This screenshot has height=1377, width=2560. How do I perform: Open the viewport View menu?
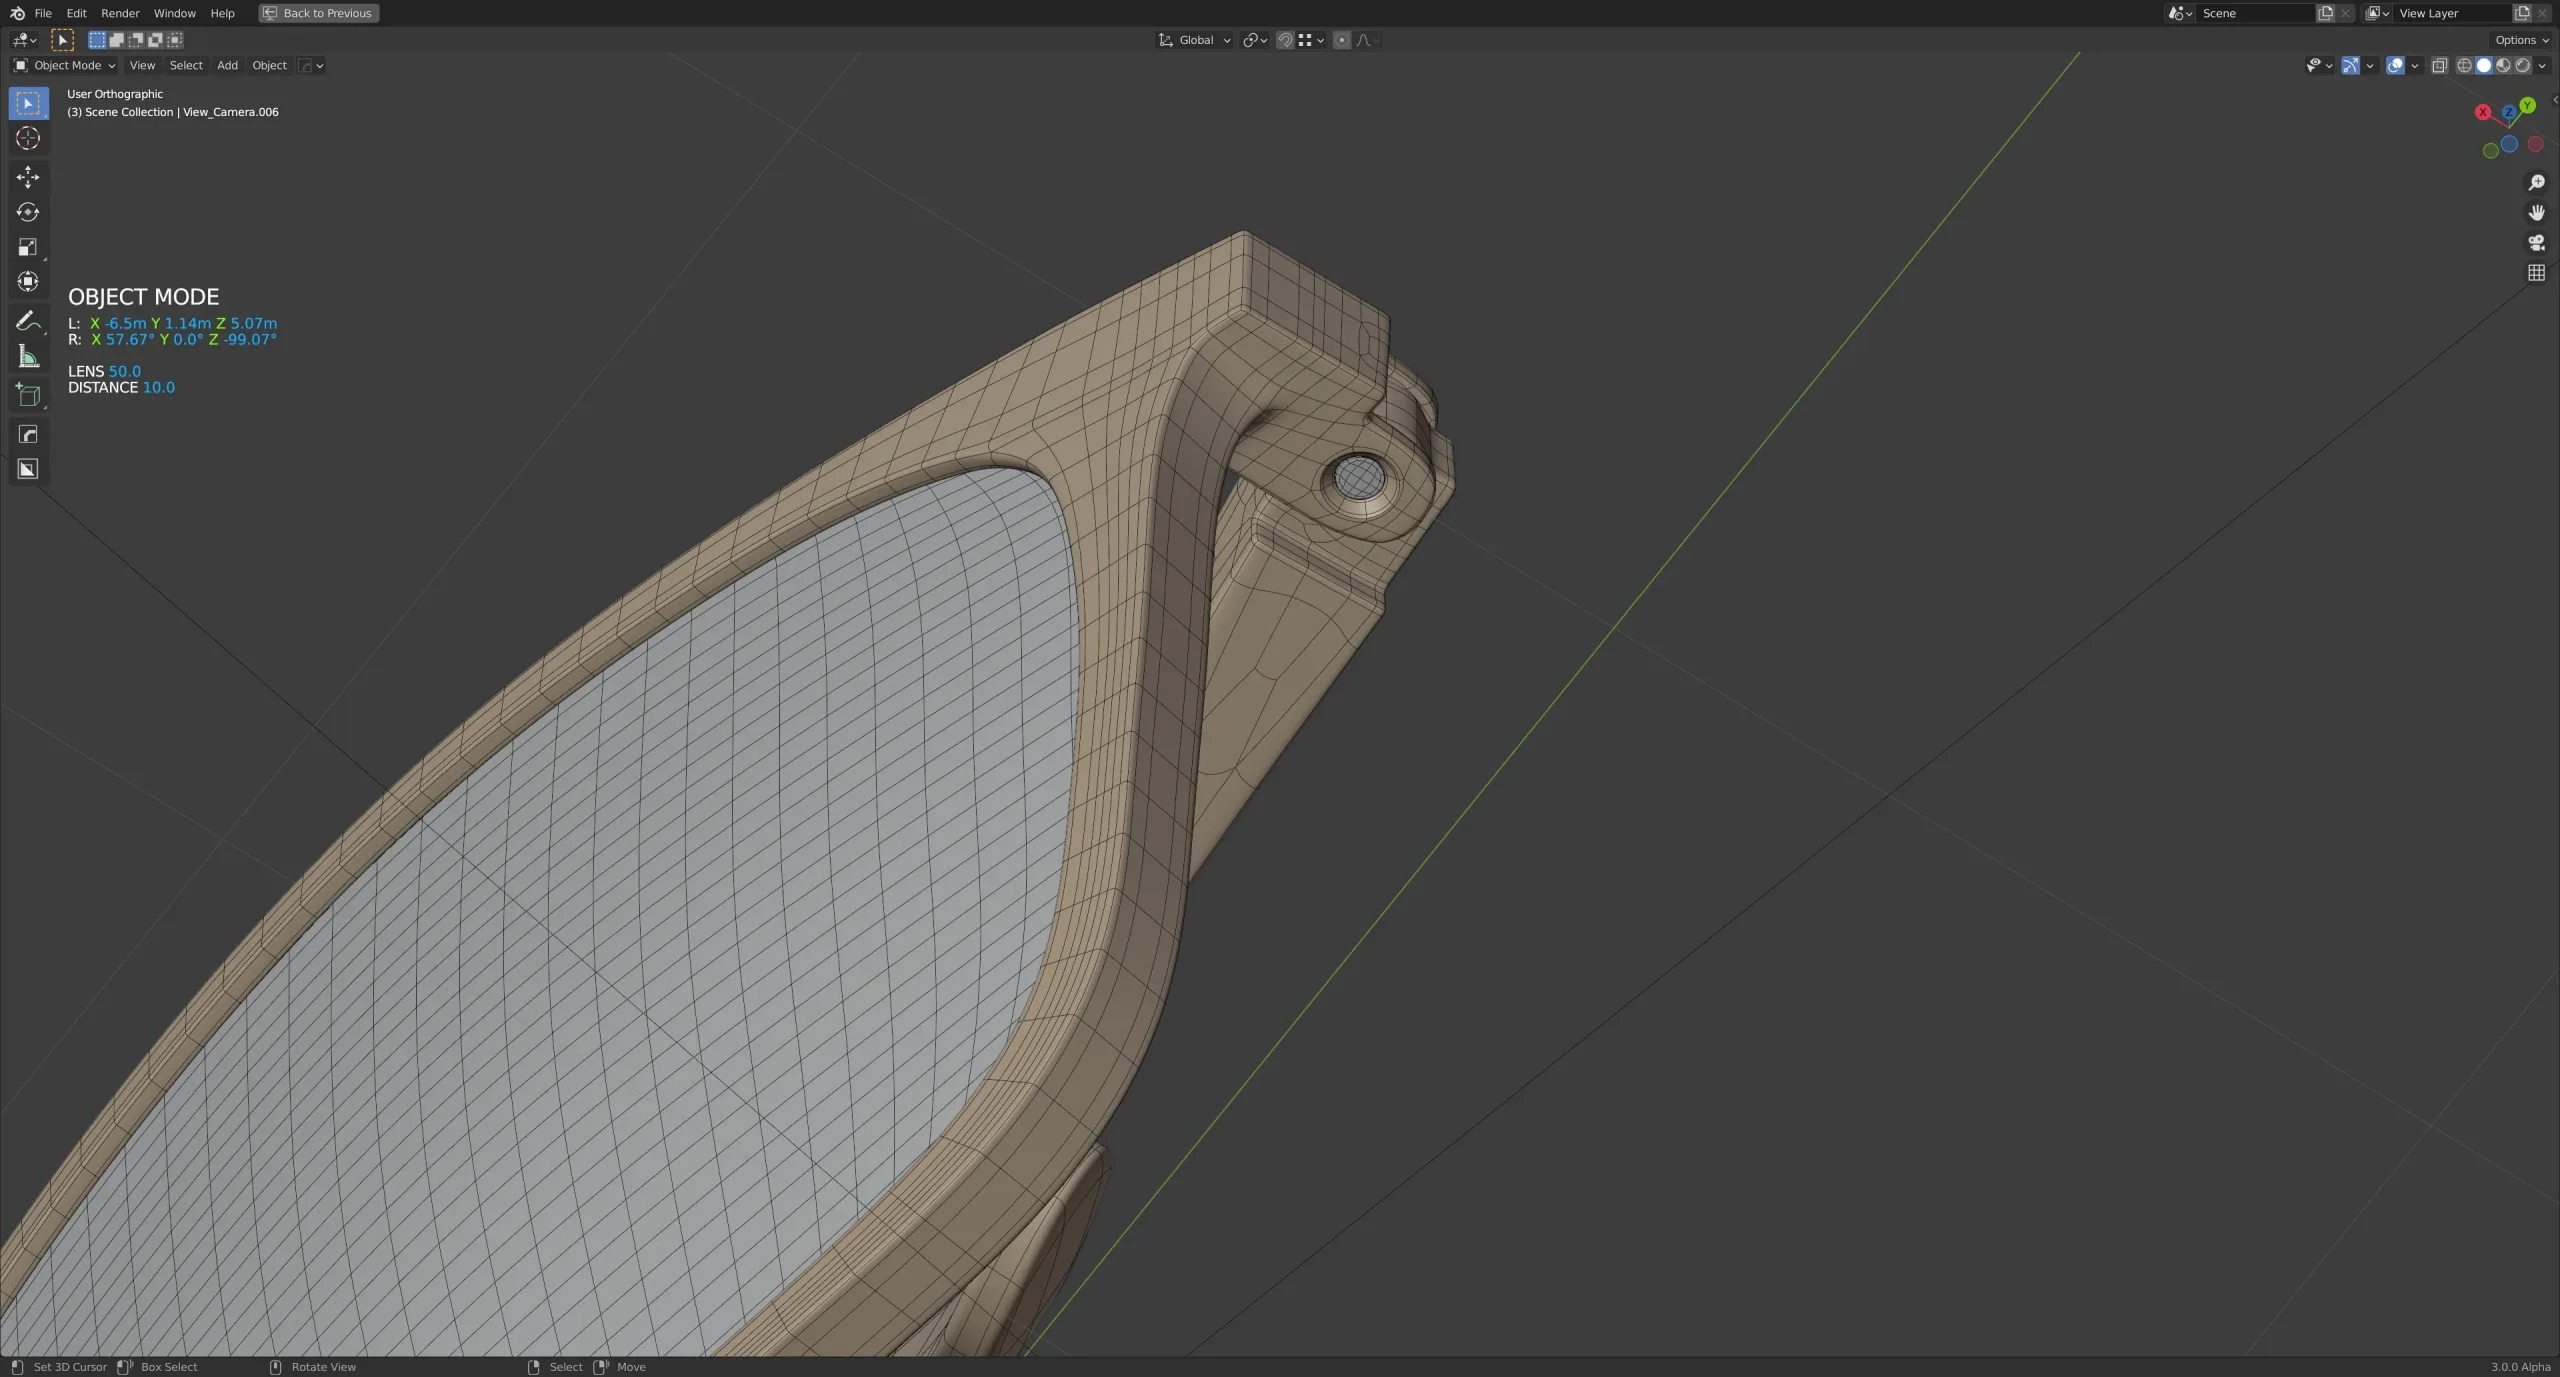[x=142, y=66]
